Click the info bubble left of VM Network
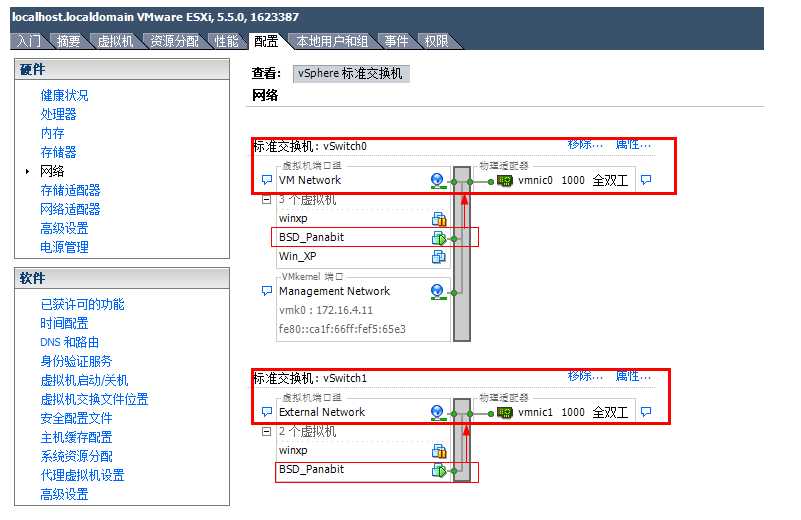This screenshot has height=520, width=801. (x=267, y=180)
